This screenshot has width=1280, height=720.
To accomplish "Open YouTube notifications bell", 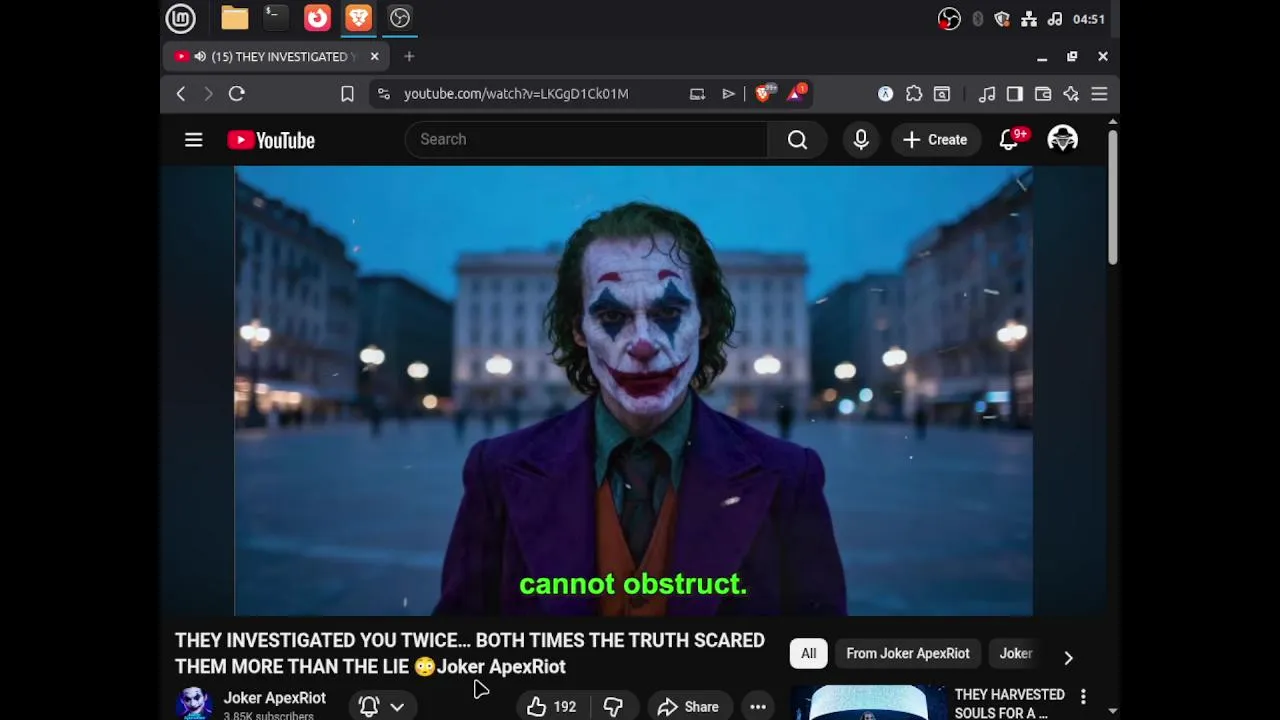I will point(1010,140).
